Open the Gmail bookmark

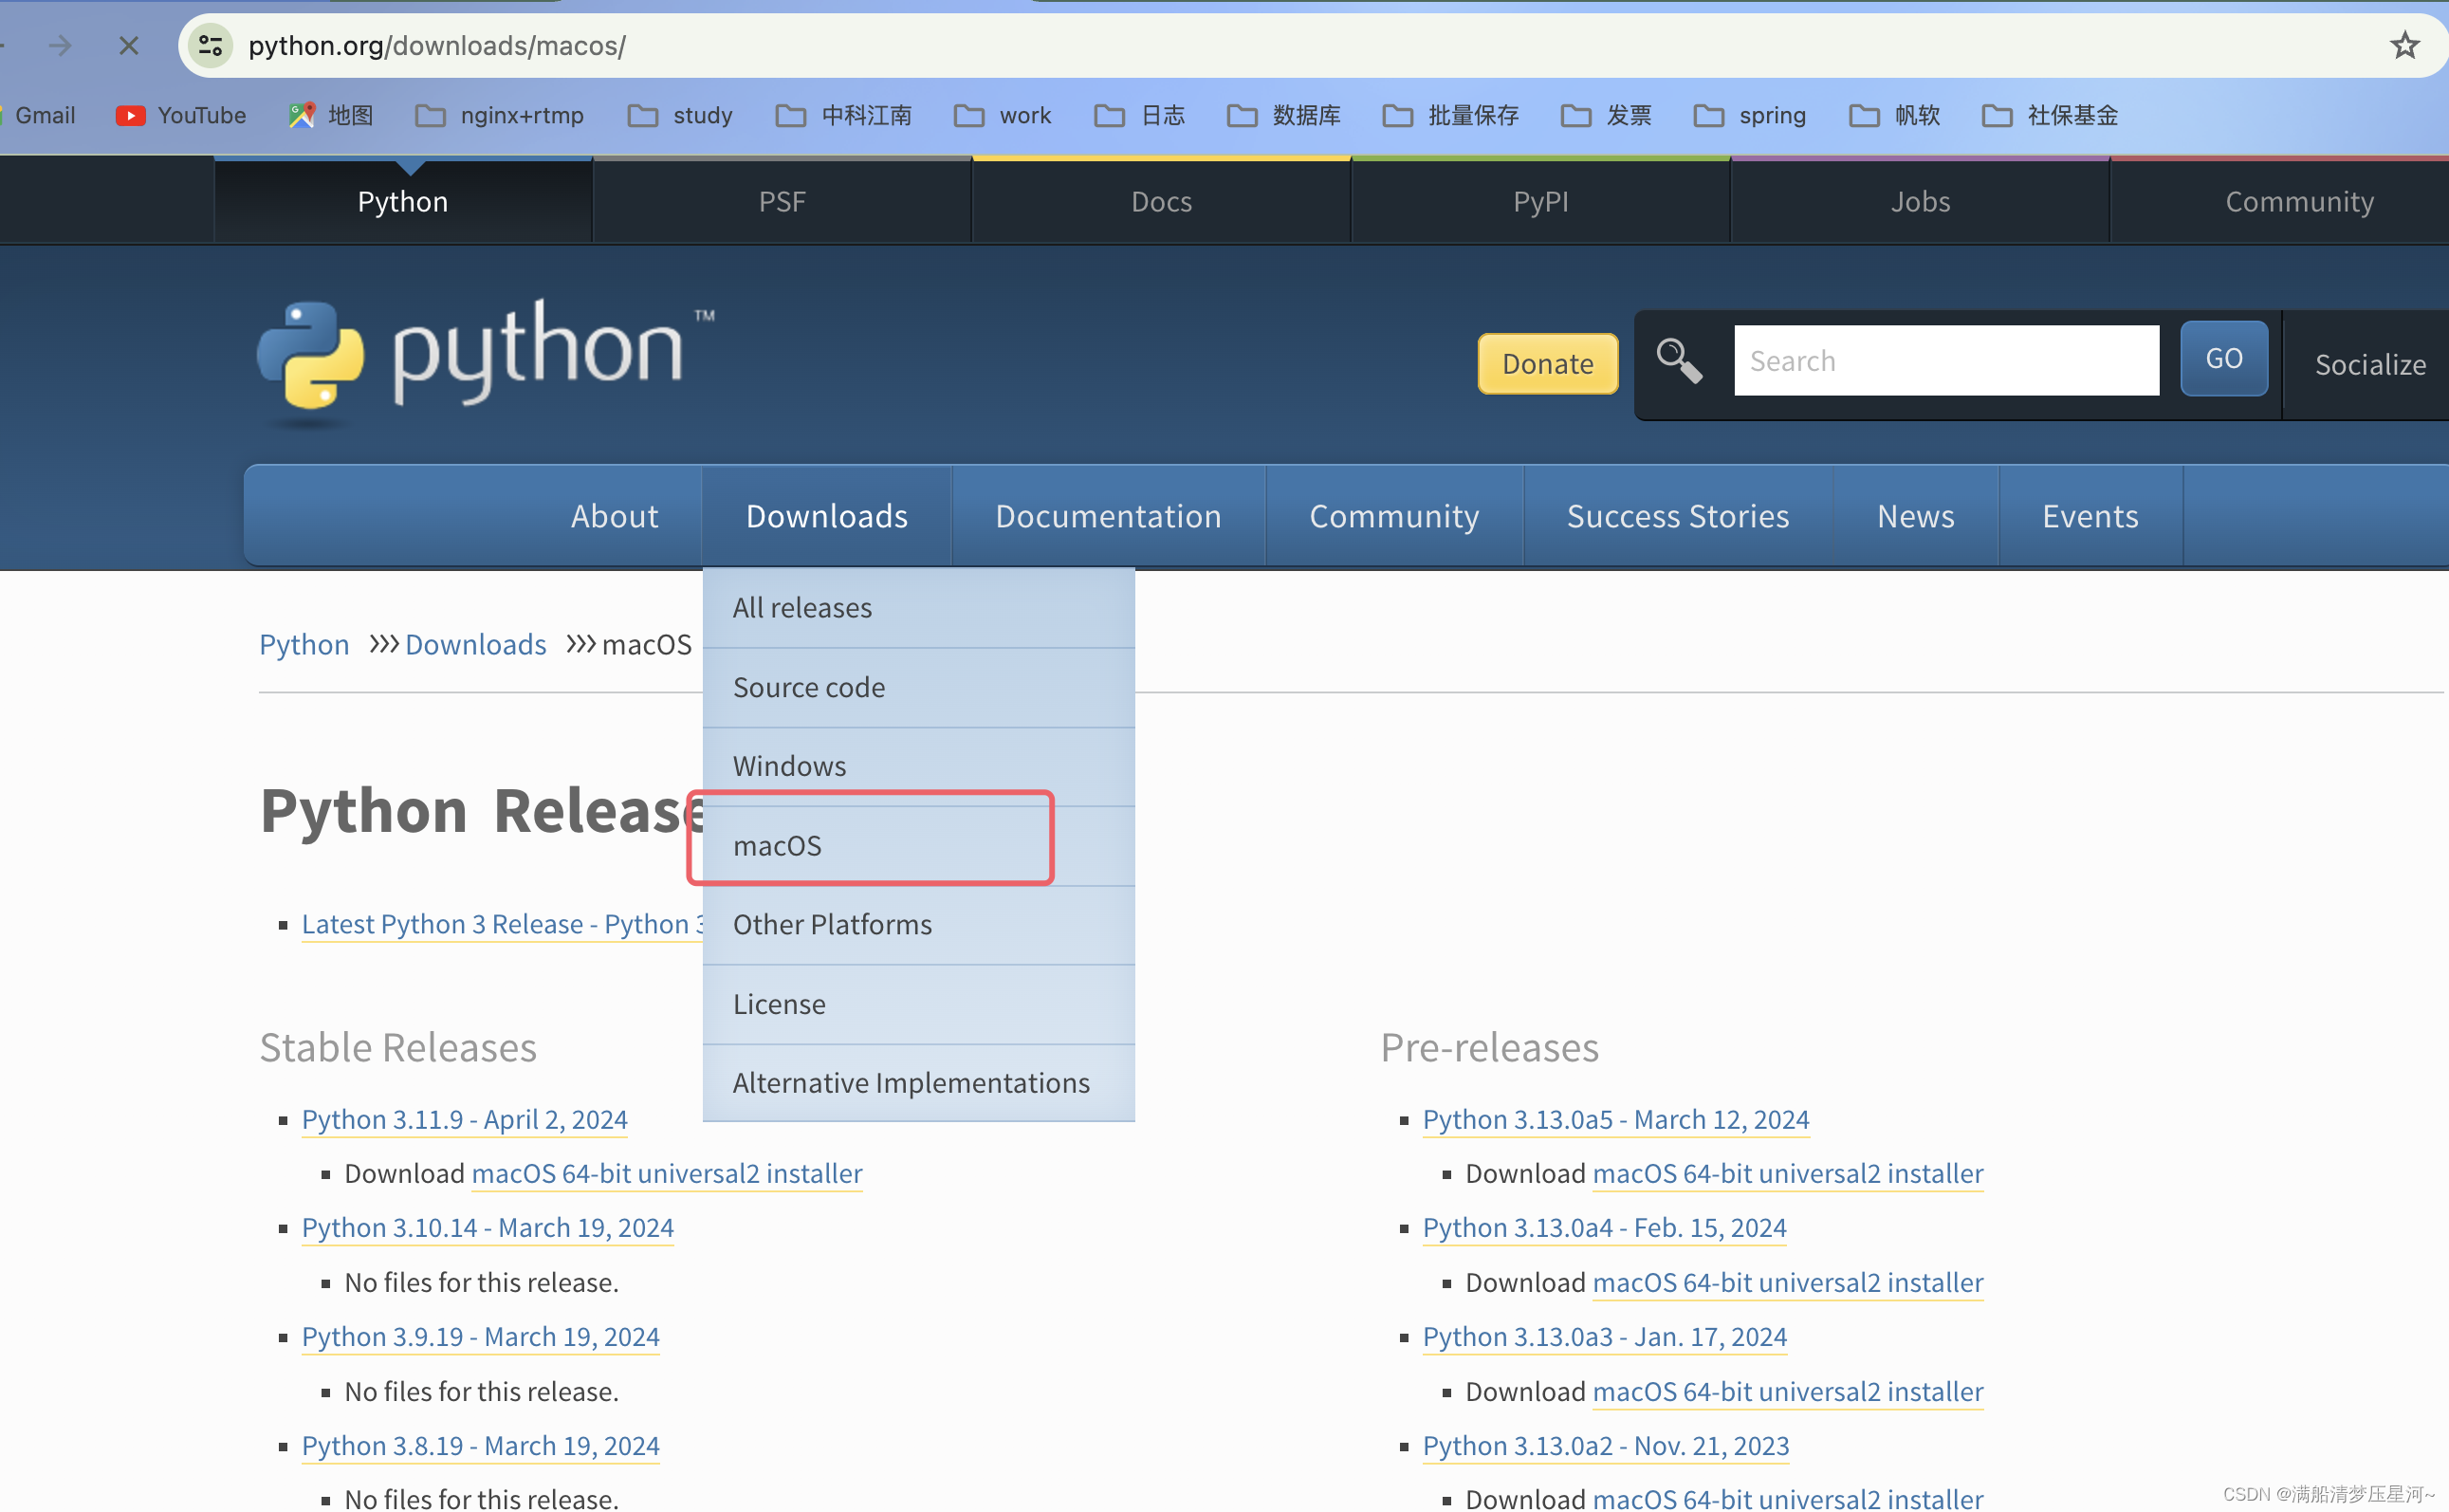(x=38, y=115)
